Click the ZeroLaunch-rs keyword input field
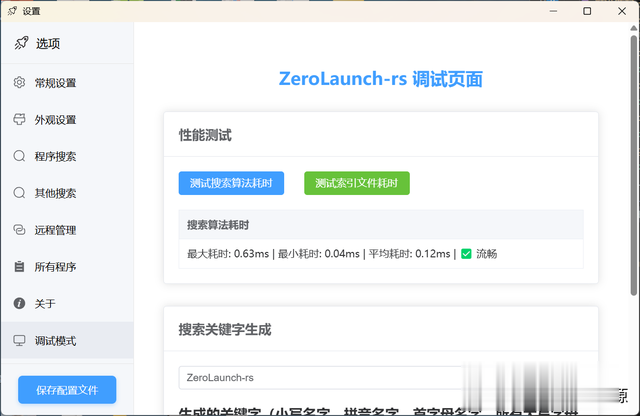Screen dimensions: 640x416 [322, 378]
